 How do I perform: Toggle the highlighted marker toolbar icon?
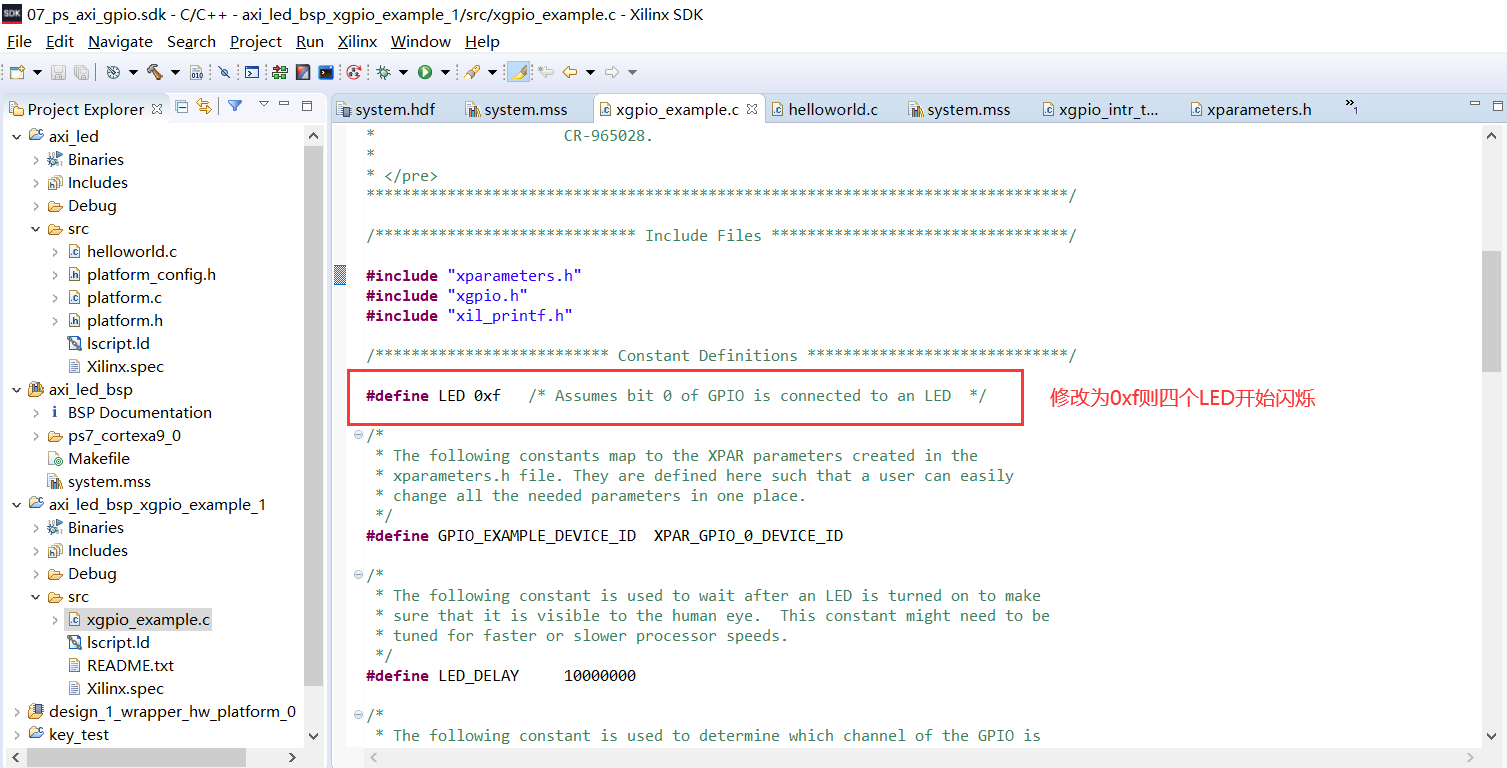point(518,72)
